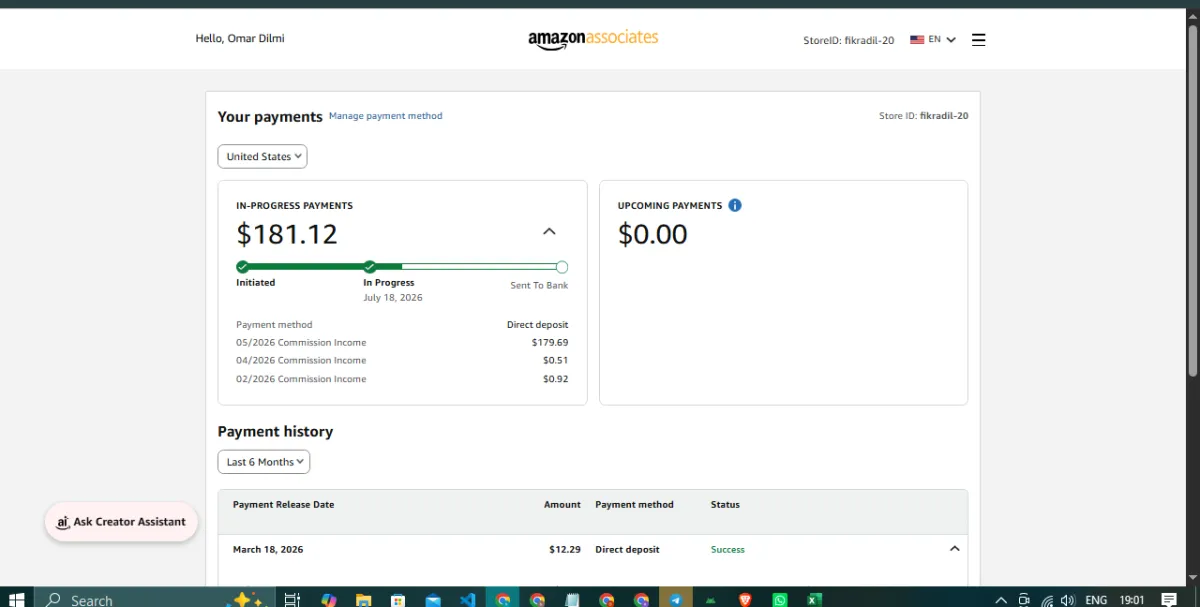
Task: Click Hello, Omar Dilmi greeting
Action: pos(240,39)
